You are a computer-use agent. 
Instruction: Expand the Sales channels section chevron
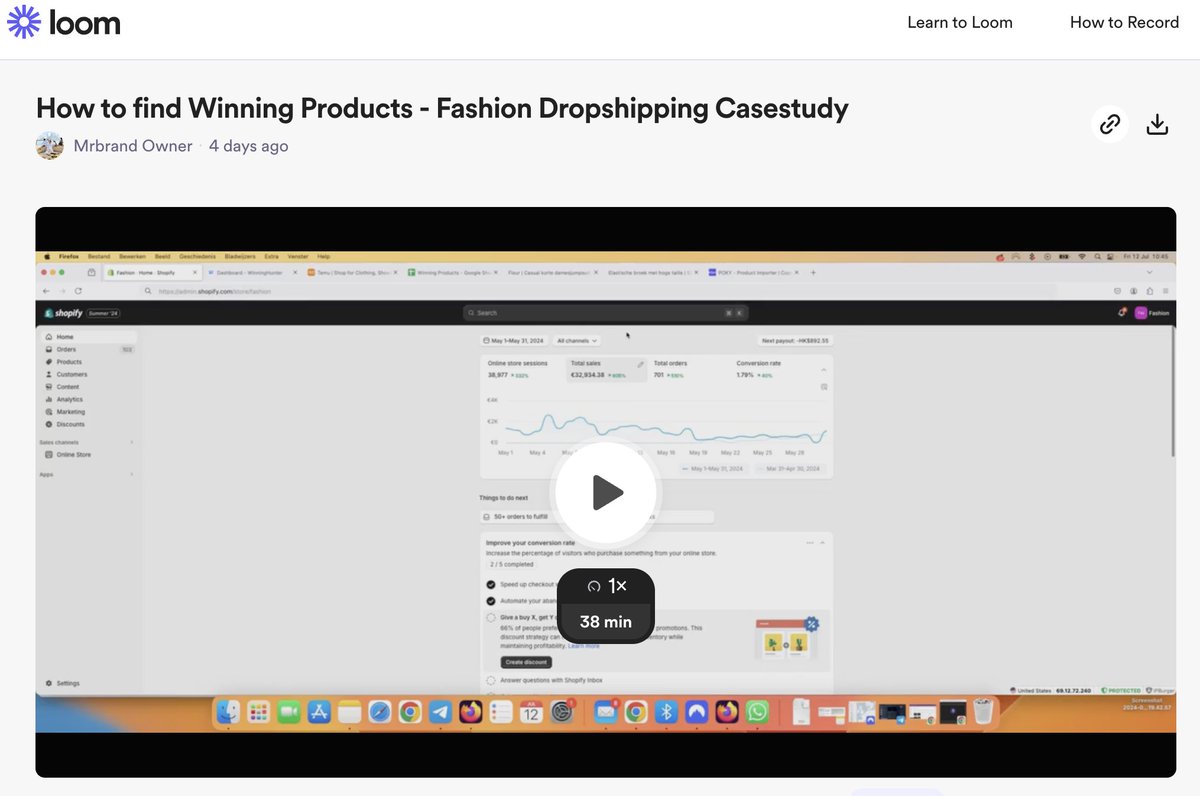tap(131, 442)
